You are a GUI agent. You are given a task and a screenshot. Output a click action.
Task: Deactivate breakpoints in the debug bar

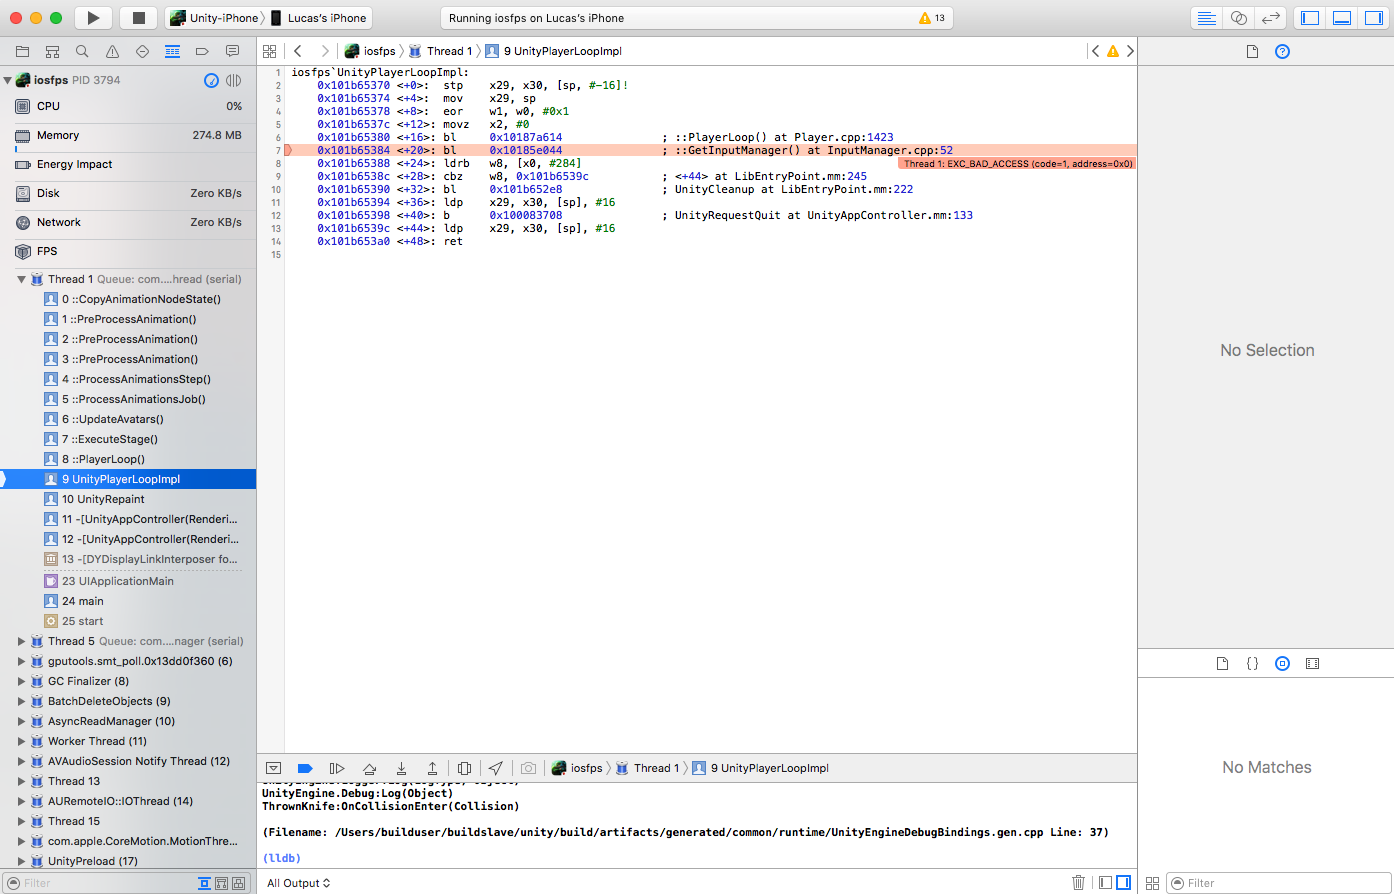point(305,768)
